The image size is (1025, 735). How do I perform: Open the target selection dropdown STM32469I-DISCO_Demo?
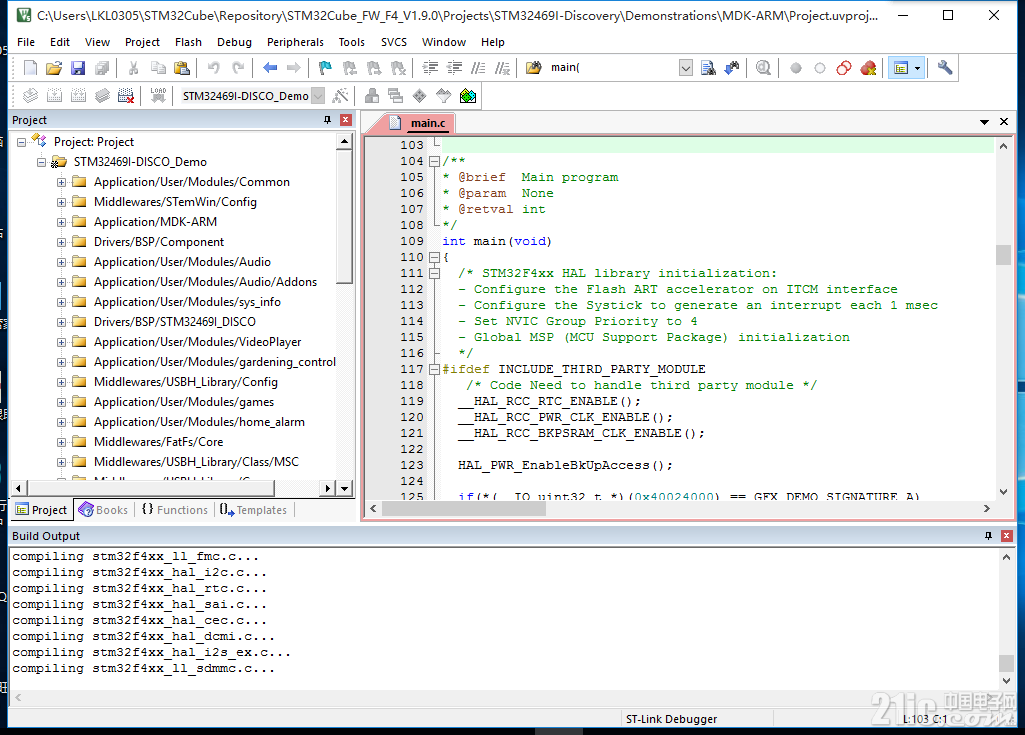[x=318, y=96]
